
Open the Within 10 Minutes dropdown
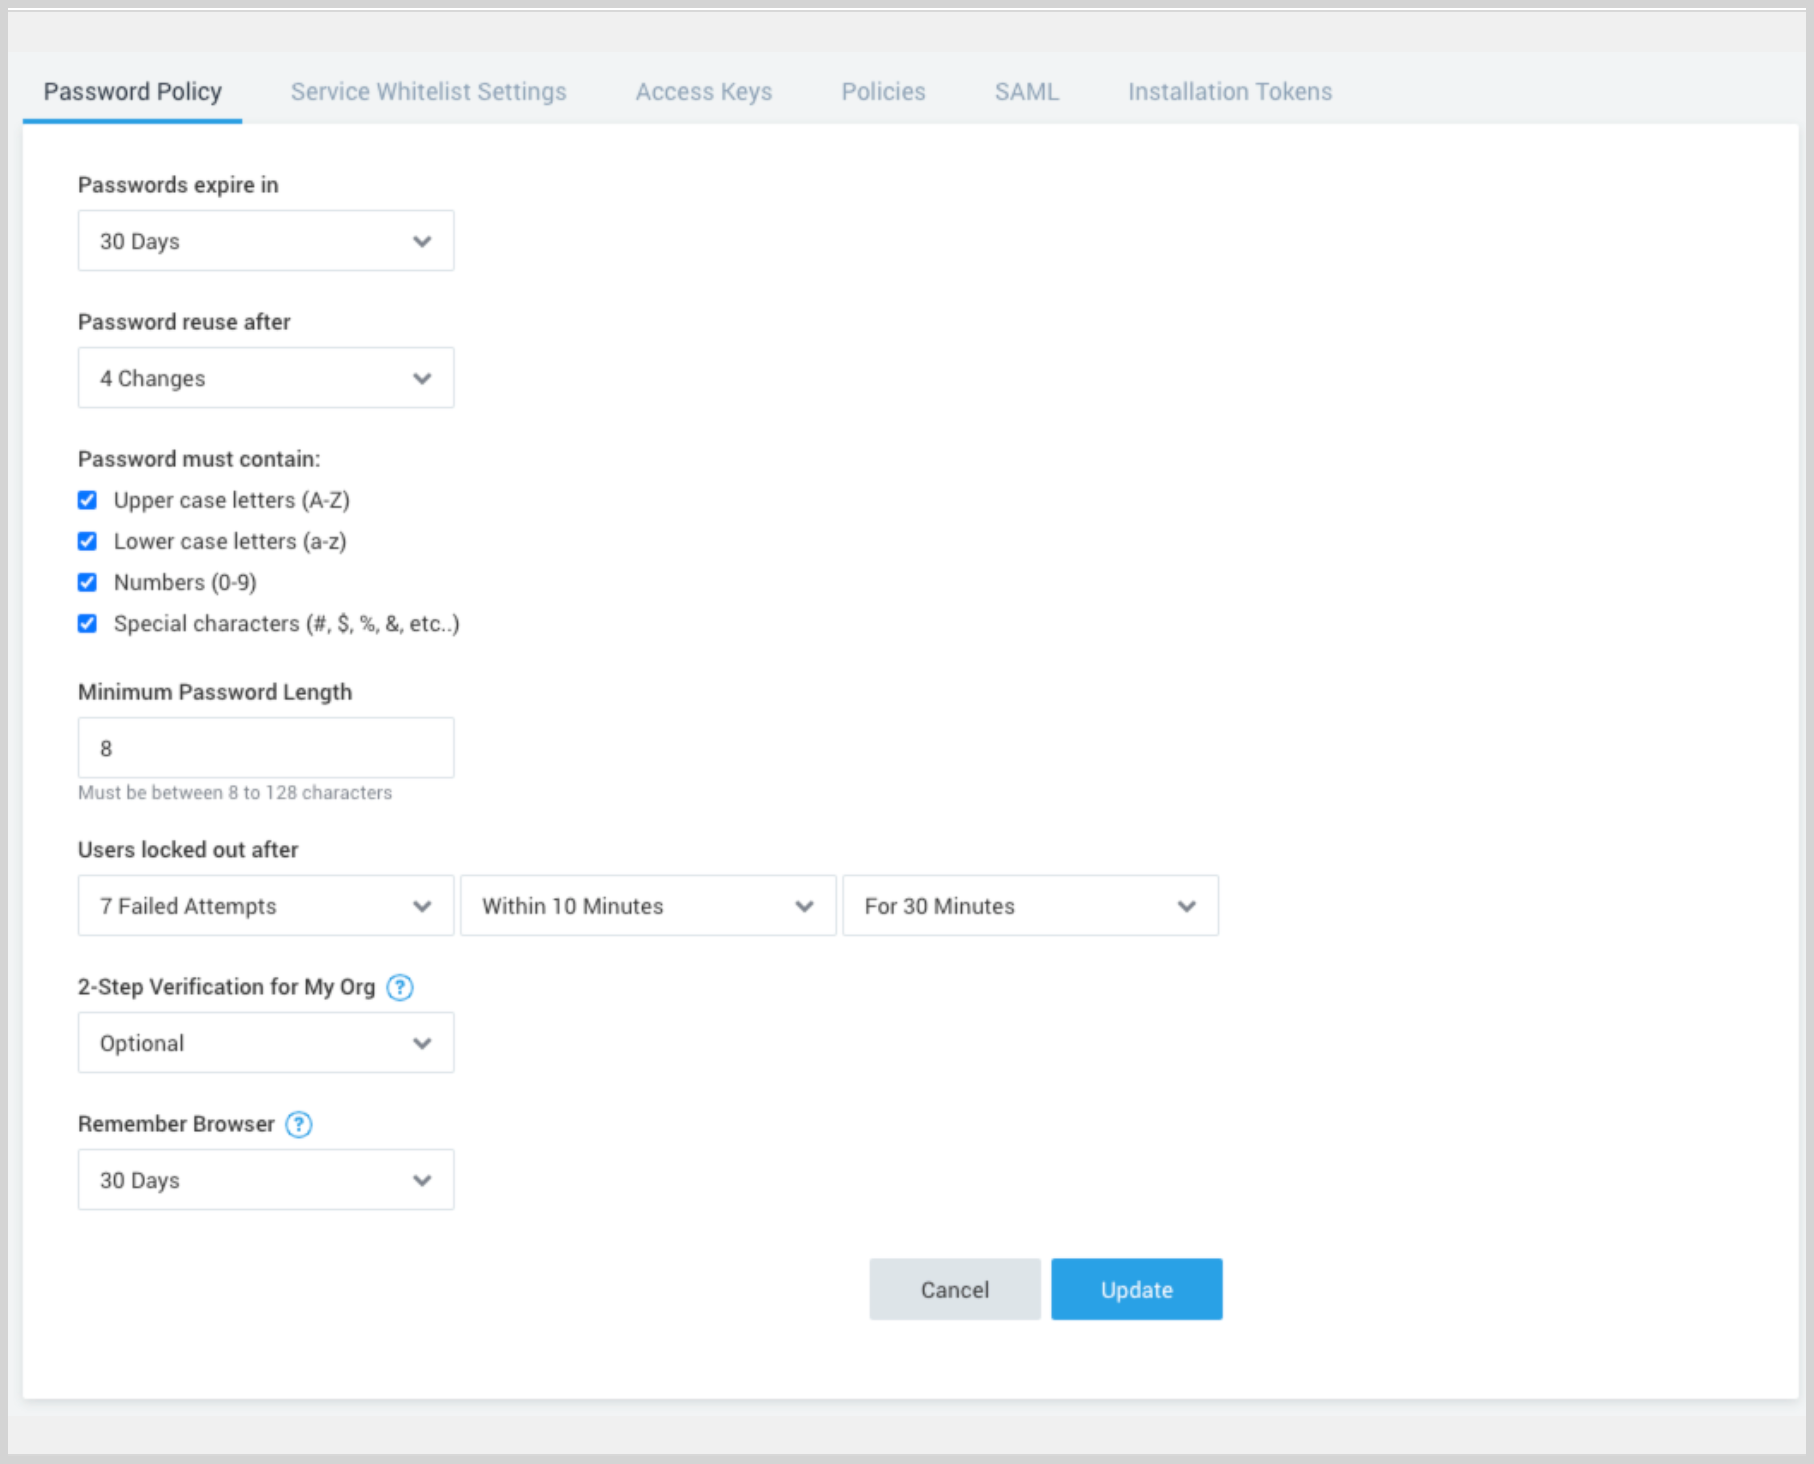(648, 906)
